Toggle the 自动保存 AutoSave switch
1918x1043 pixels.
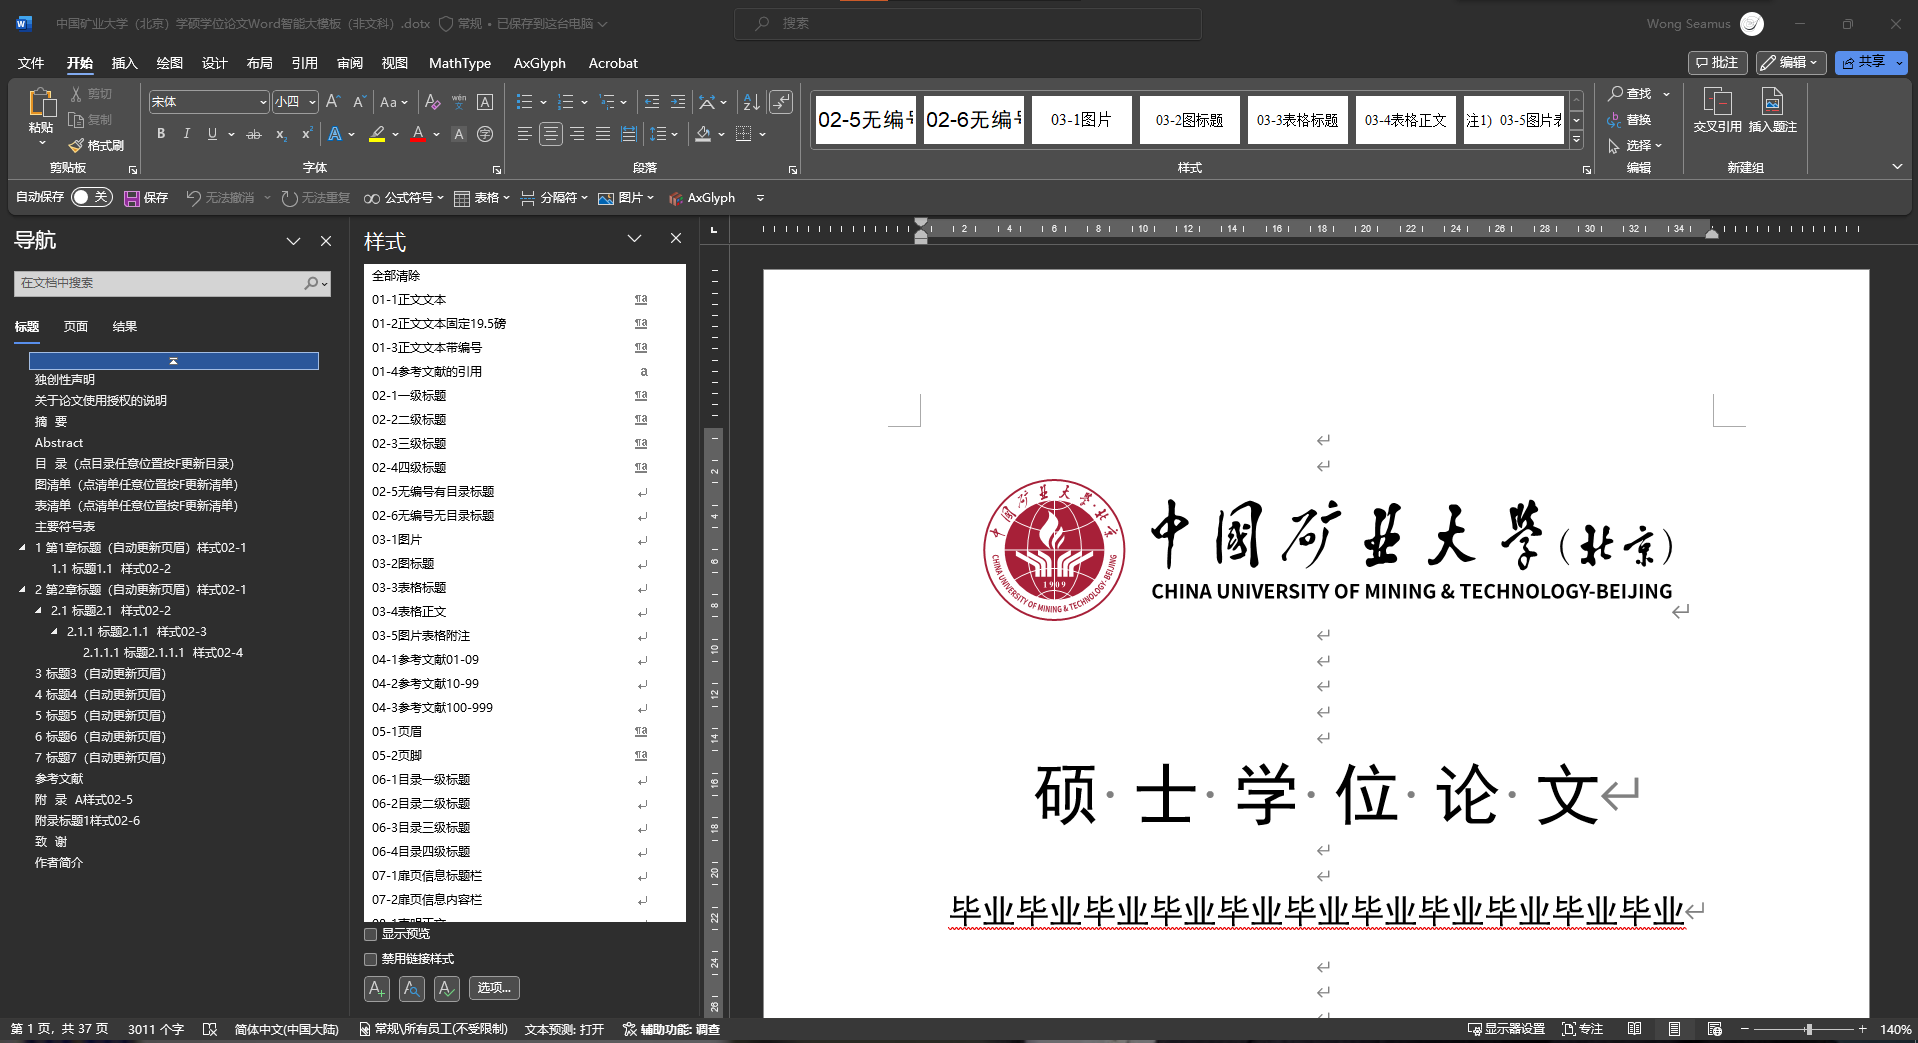coord(91,197)
